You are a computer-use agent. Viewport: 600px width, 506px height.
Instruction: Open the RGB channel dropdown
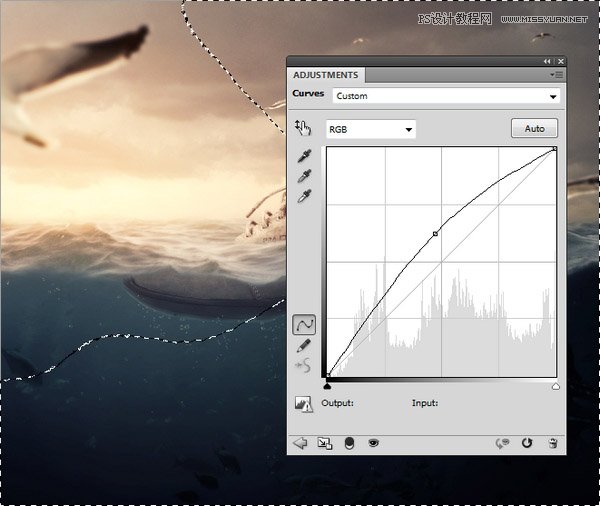tap(371, 129)
